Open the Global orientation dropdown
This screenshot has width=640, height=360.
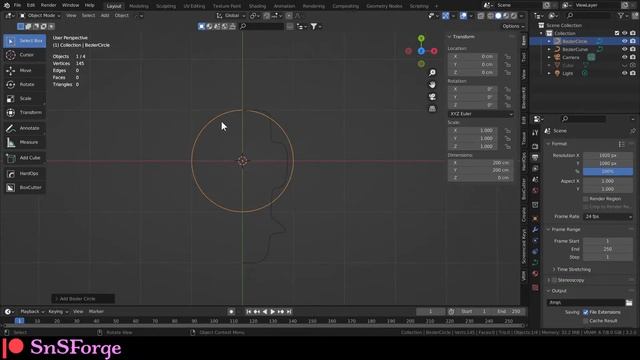231,16
